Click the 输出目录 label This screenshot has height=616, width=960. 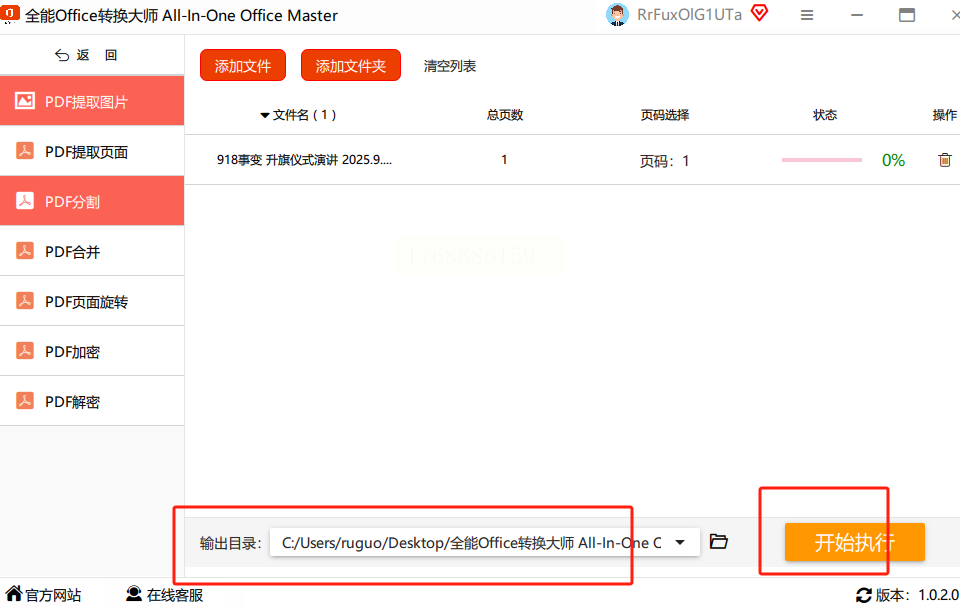[231, 543]
